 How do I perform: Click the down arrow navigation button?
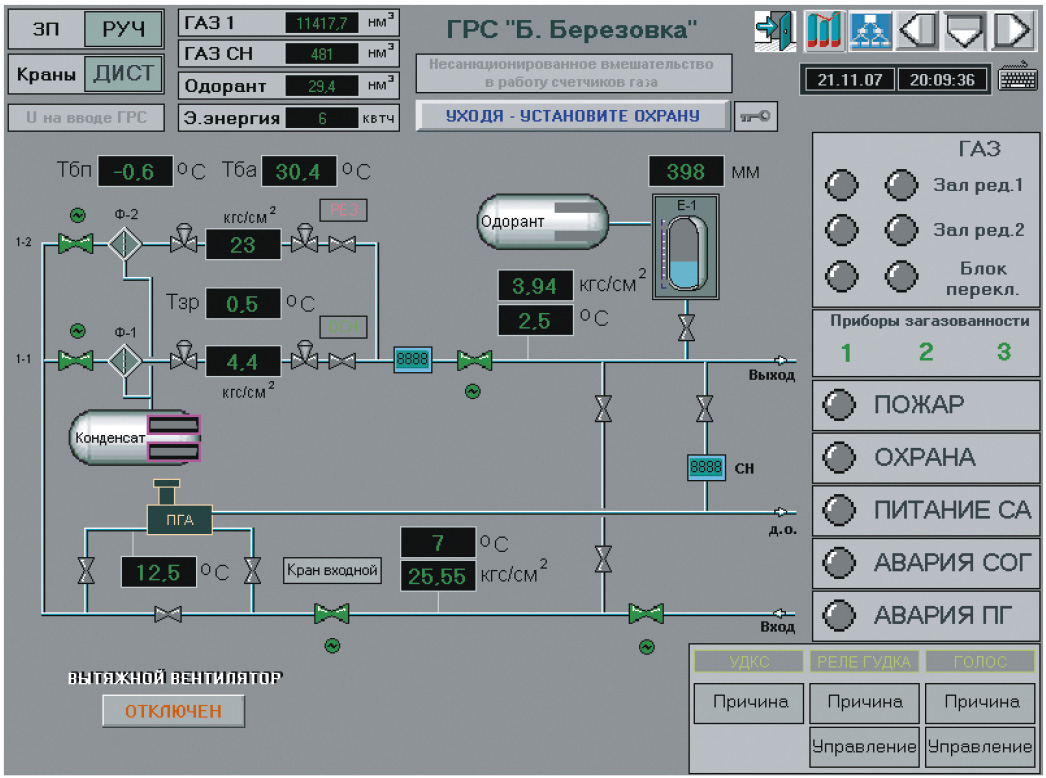(x=965, y=30)
